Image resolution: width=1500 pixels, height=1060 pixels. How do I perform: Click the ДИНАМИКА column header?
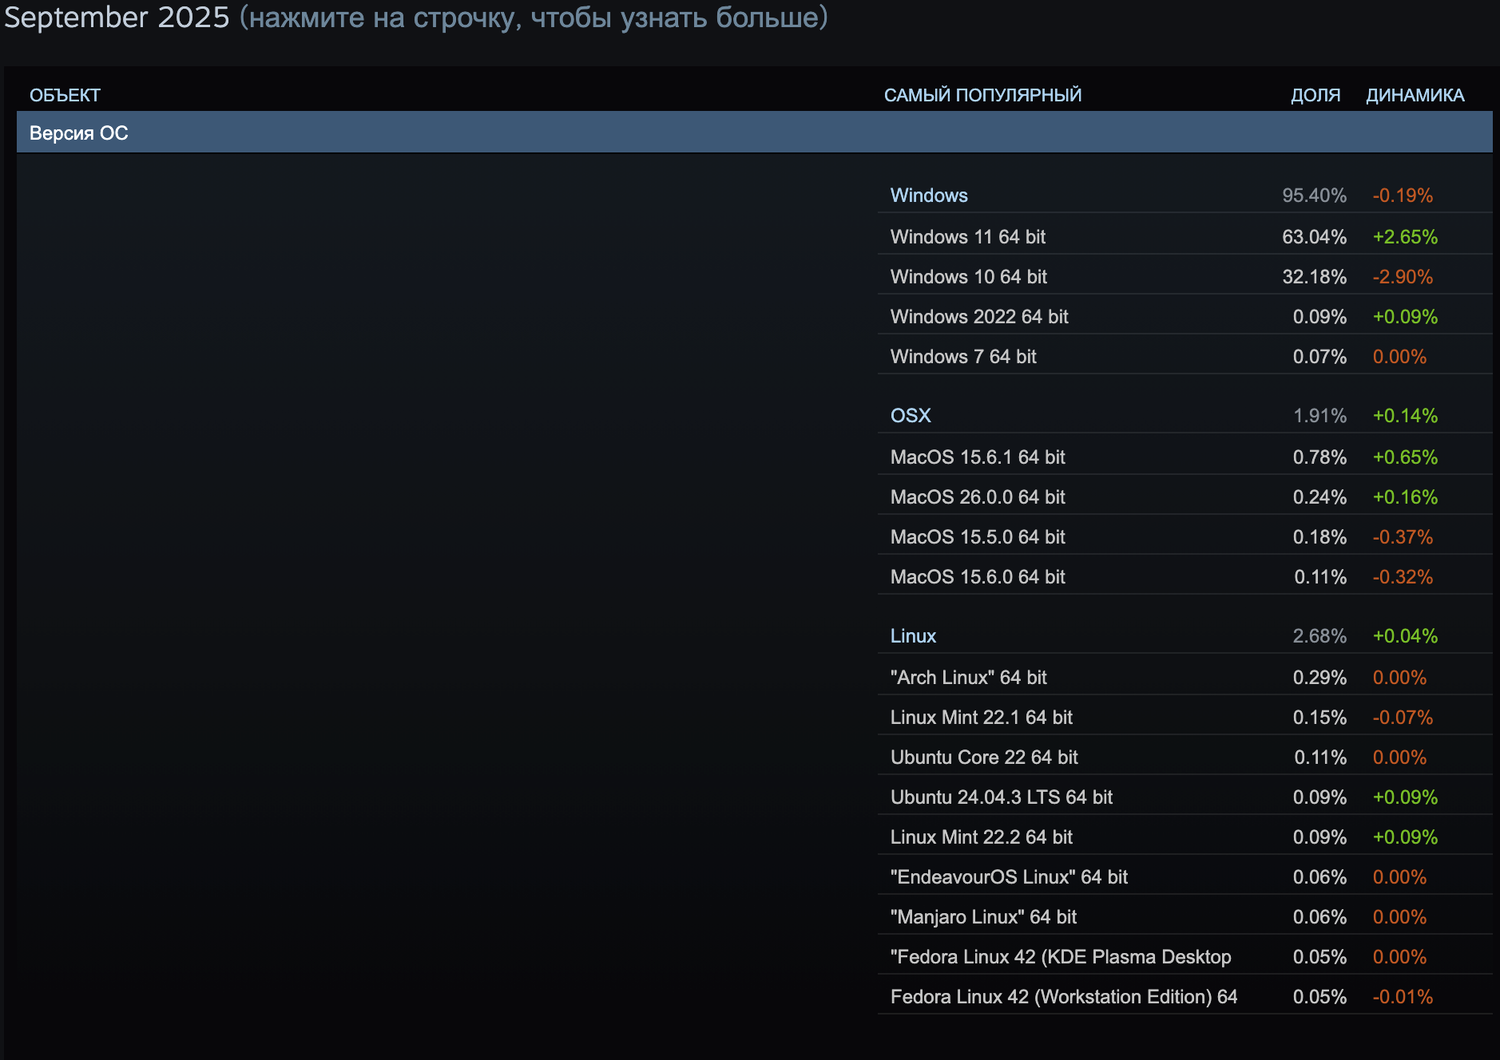pos(1415,95)
